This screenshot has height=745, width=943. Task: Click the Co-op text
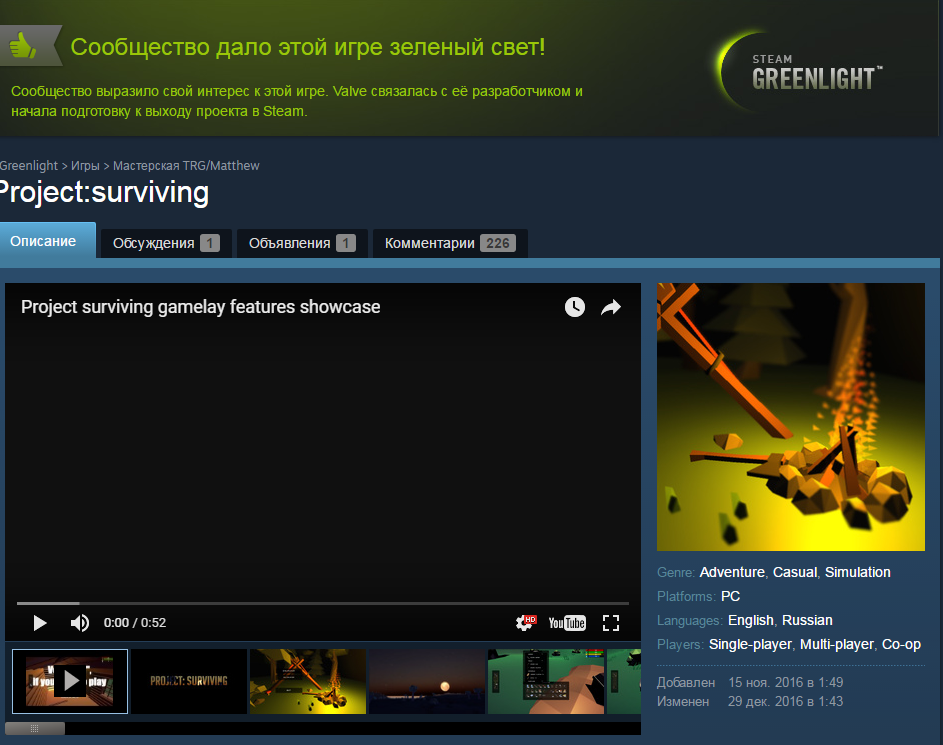901,645
